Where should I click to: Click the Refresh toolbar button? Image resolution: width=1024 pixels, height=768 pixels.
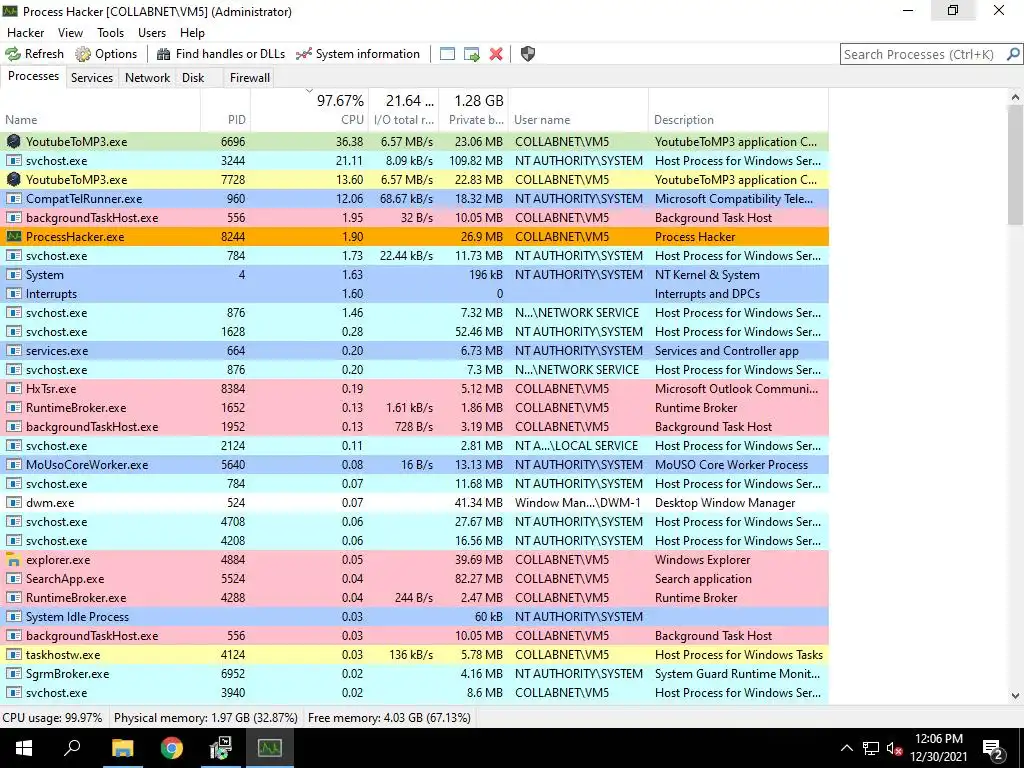click(35, 54)
